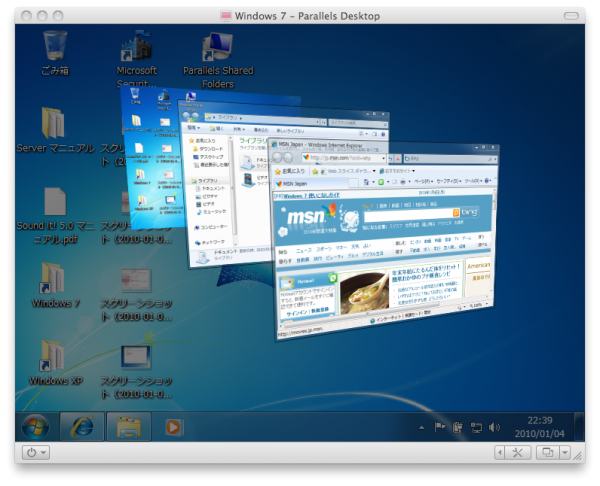
Task: Show hidden tray icons arrow
Action: [x=421, y=427]
